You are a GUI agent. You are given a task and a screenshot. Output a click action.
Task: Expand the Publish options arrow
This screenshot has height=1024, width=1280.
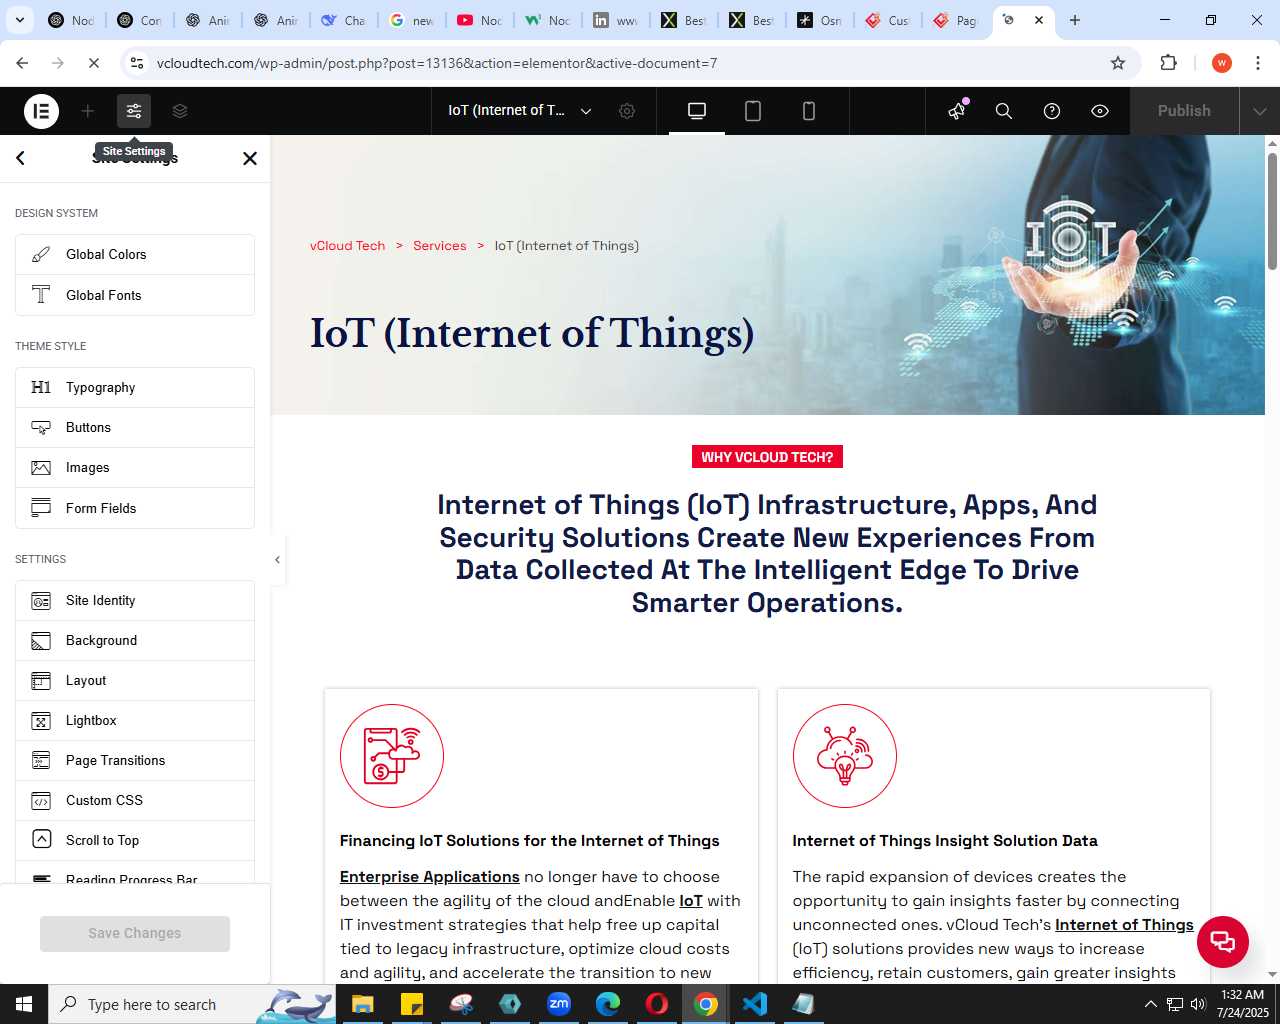point(1260,111)
